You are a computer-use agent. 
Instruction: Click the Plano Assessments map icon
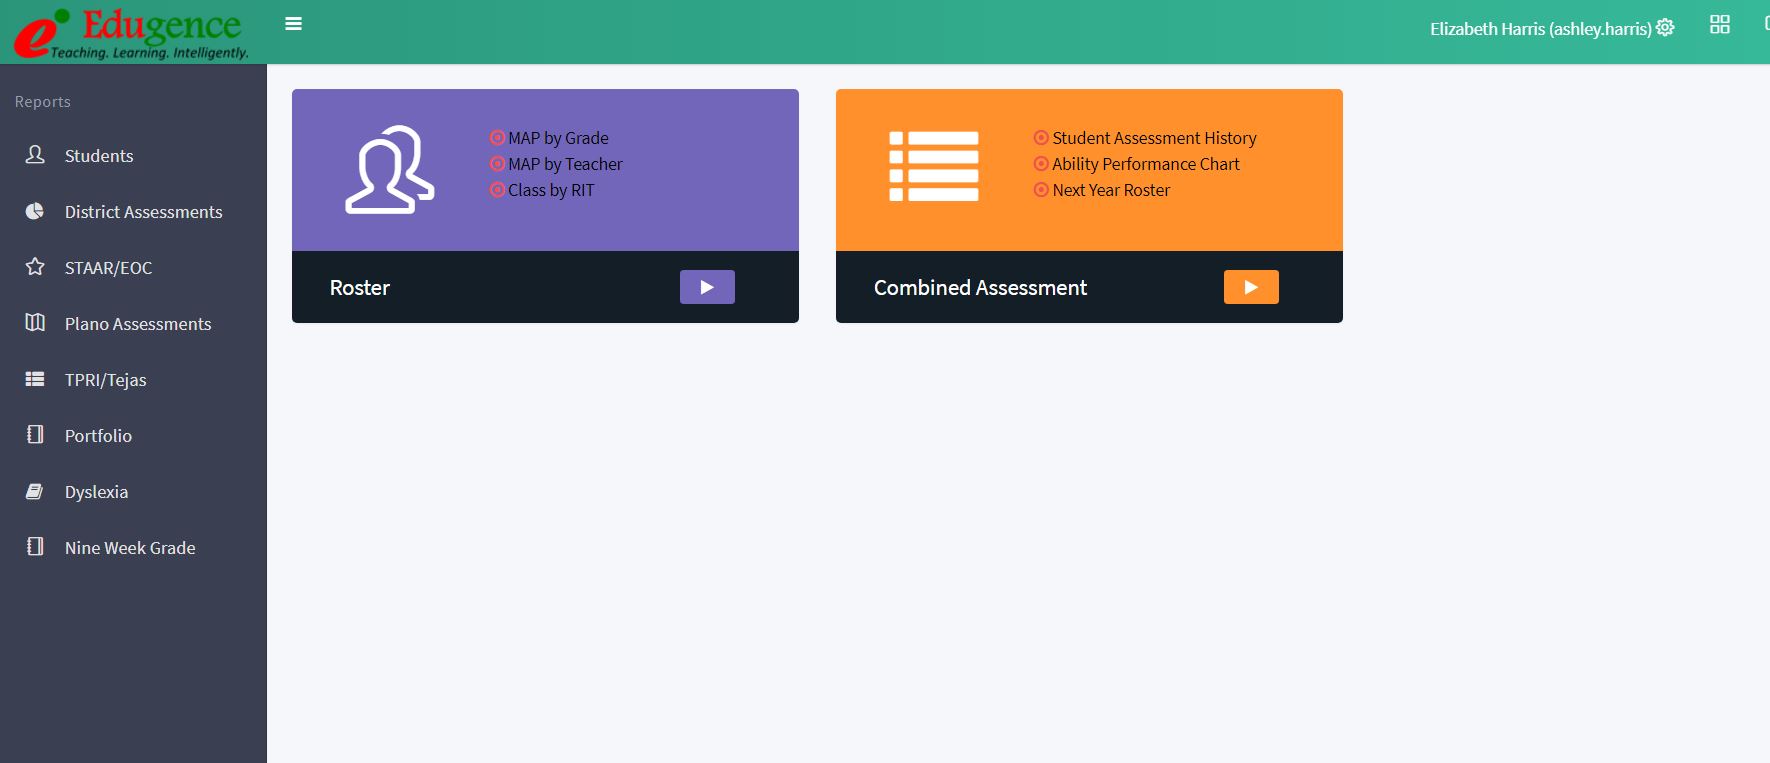[35, 323]
